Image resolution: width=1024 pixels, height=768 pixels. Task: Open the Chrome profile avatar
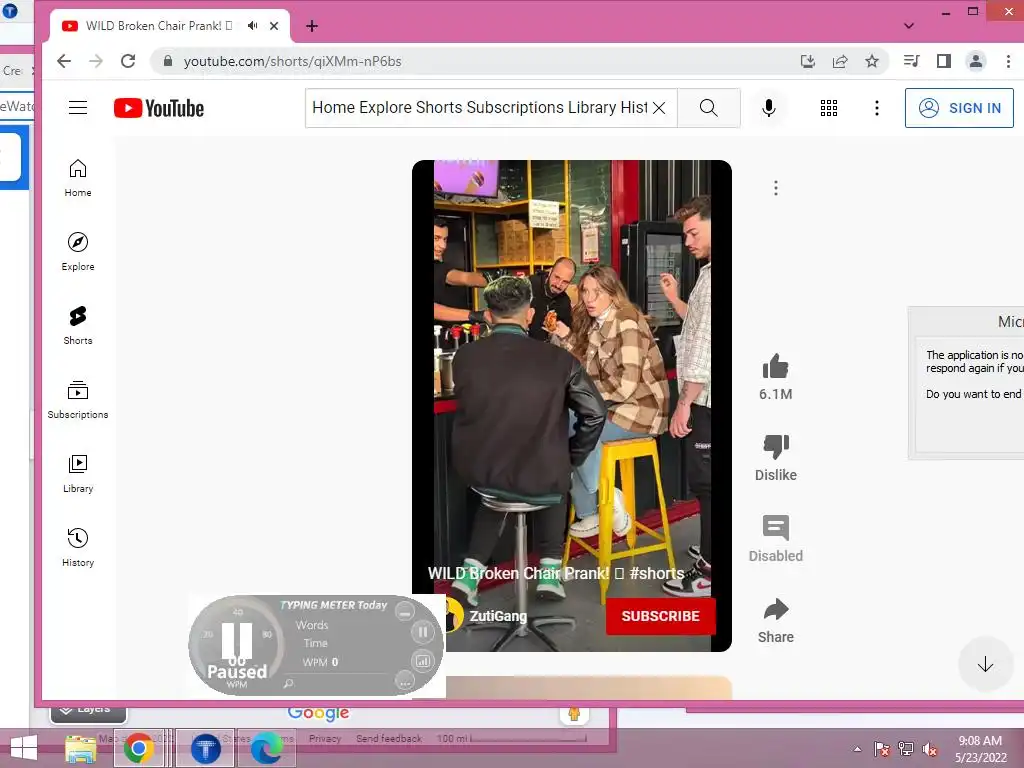click(x=976, y=61)
